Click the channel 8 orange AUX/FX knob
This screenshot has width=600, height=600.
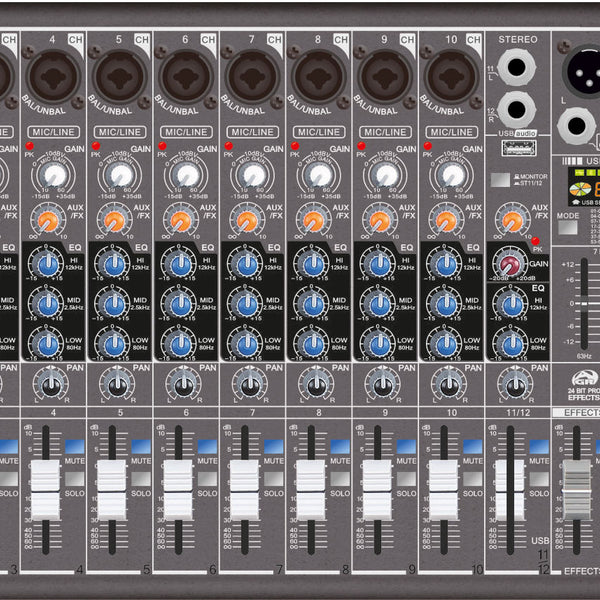point(313,221)
